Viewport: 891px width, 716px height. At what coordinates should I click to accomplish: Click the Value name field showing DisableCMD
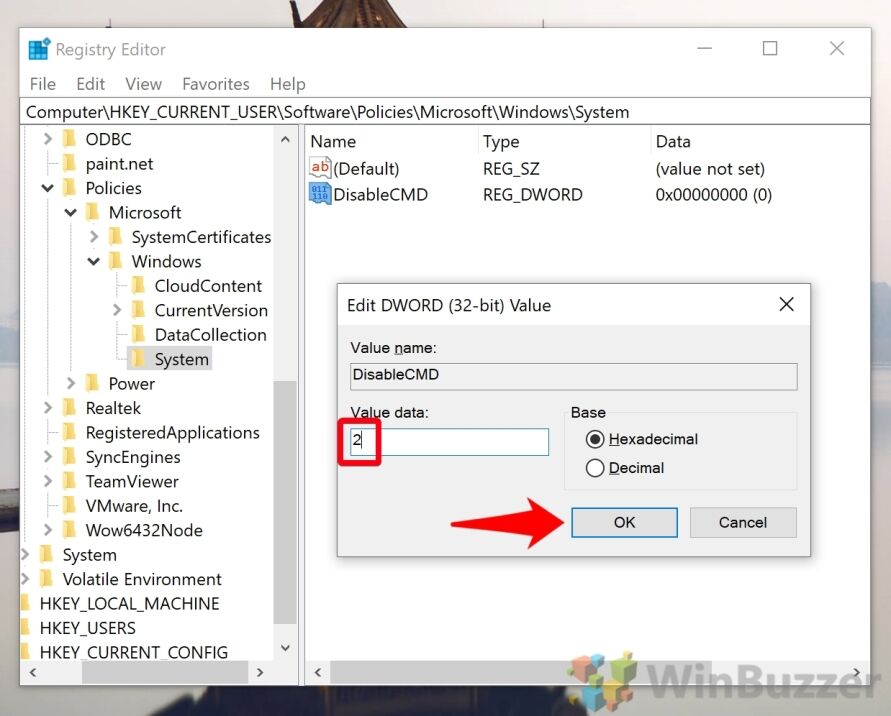click(x=573, y=376)
